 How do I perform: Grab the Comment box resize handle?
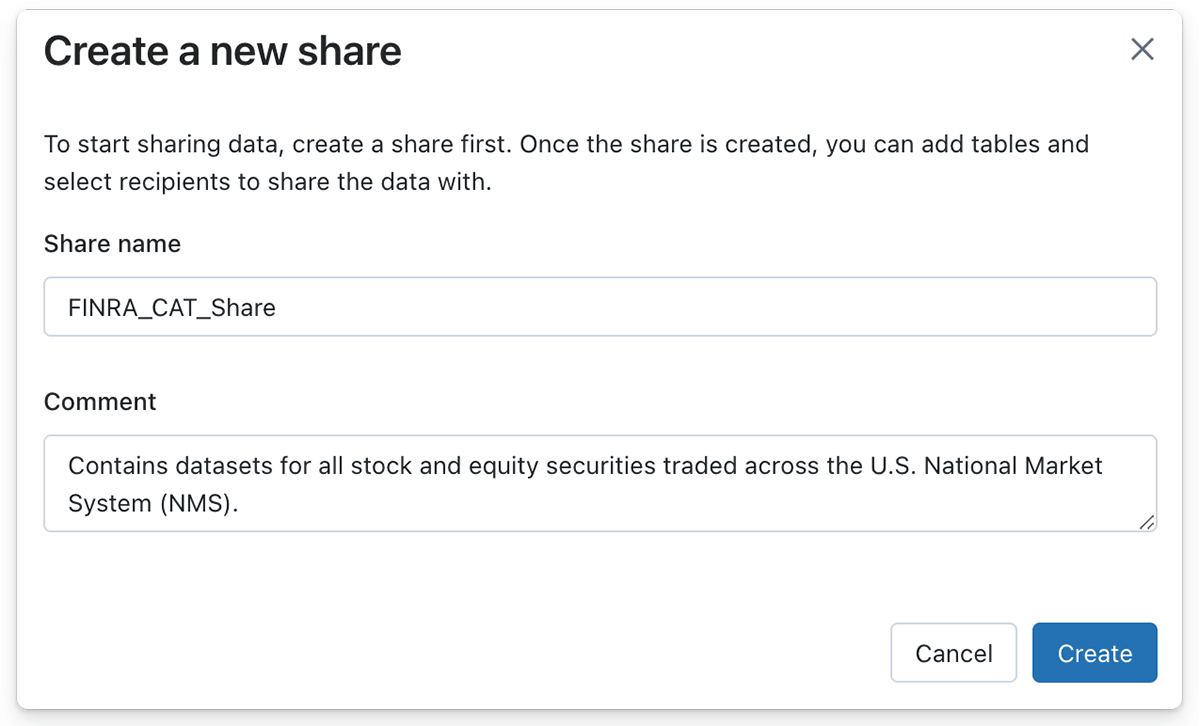[1146, 522]
